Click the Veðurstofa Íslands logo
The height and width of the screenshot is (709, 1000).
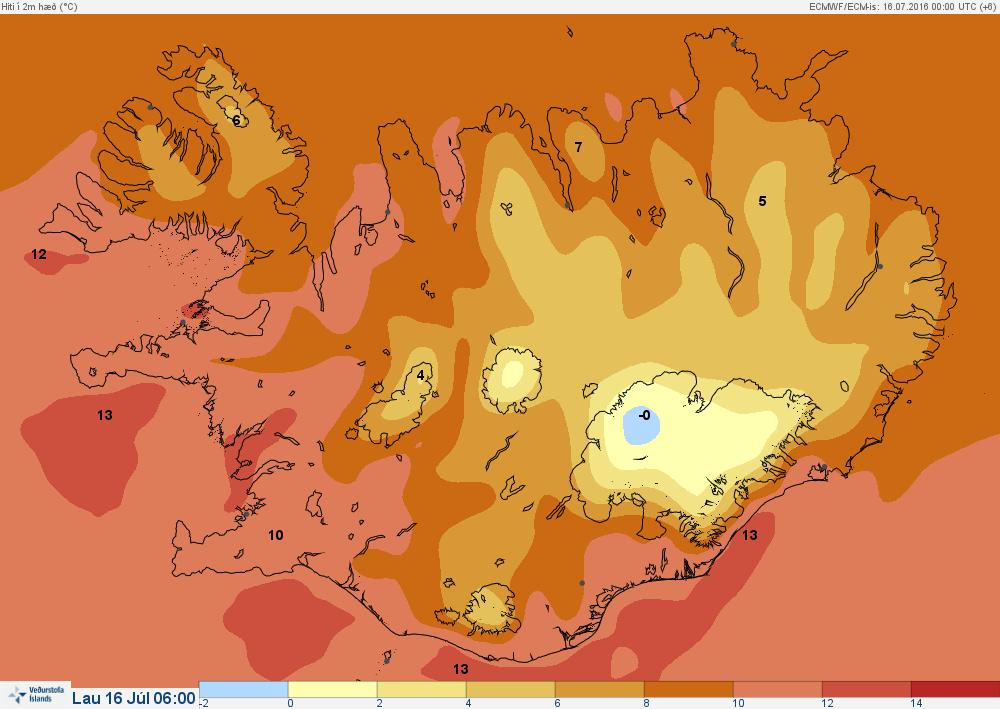point(36,695)
